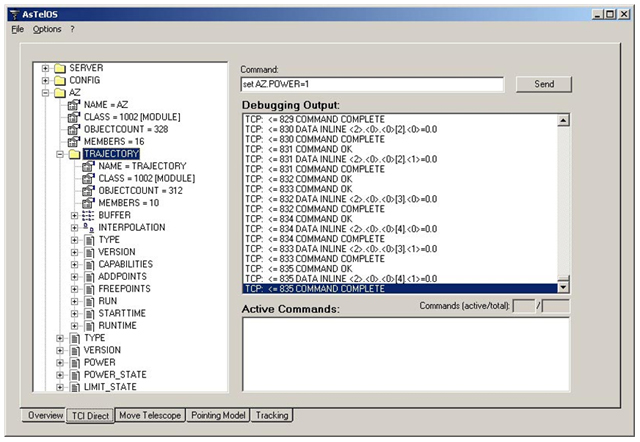Collapse the TRAJECTORY tree node
The height and width of the screenshot is (442, 640).
(x=60, y=154)
